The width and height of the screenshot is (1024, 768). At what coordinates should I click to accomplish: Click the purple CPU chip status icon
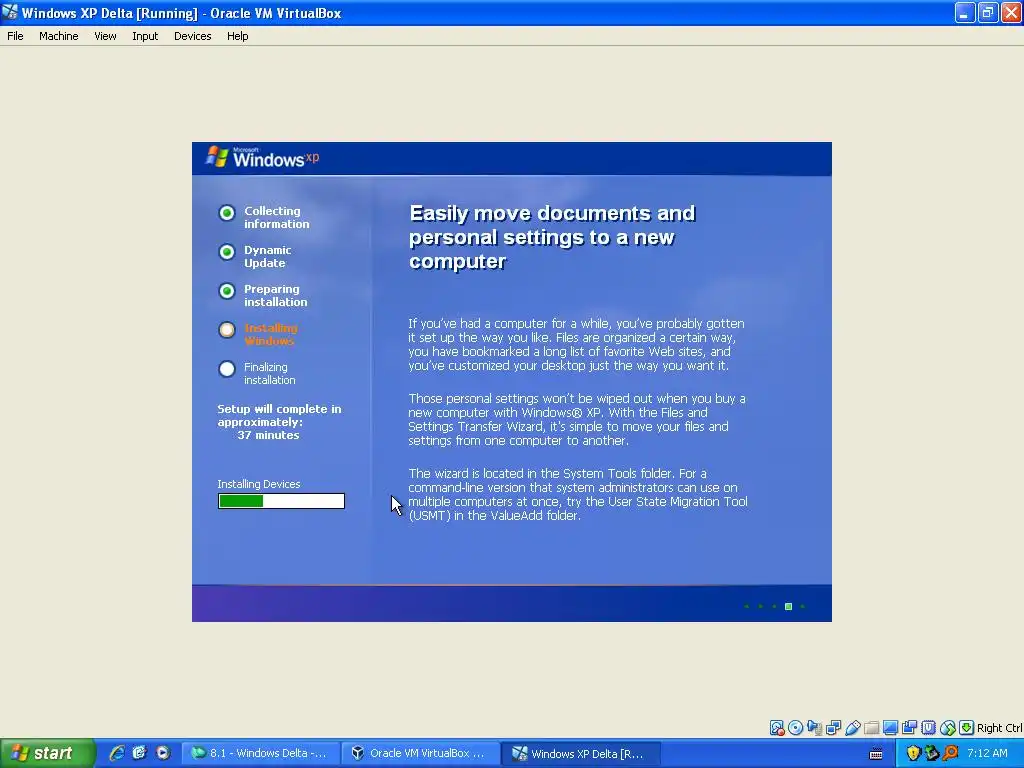928,728
